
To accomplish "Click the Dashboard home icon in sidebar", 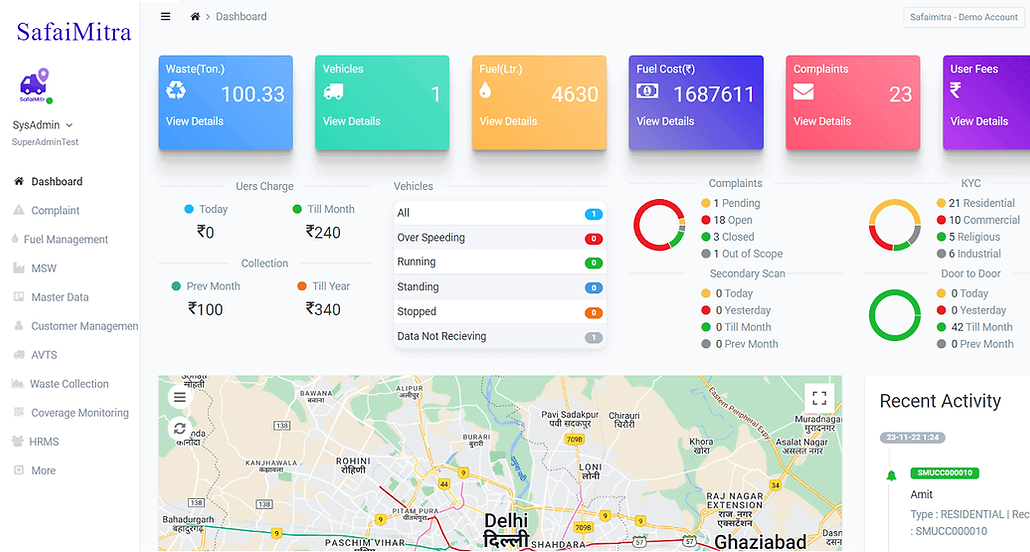I will (19, 181).
